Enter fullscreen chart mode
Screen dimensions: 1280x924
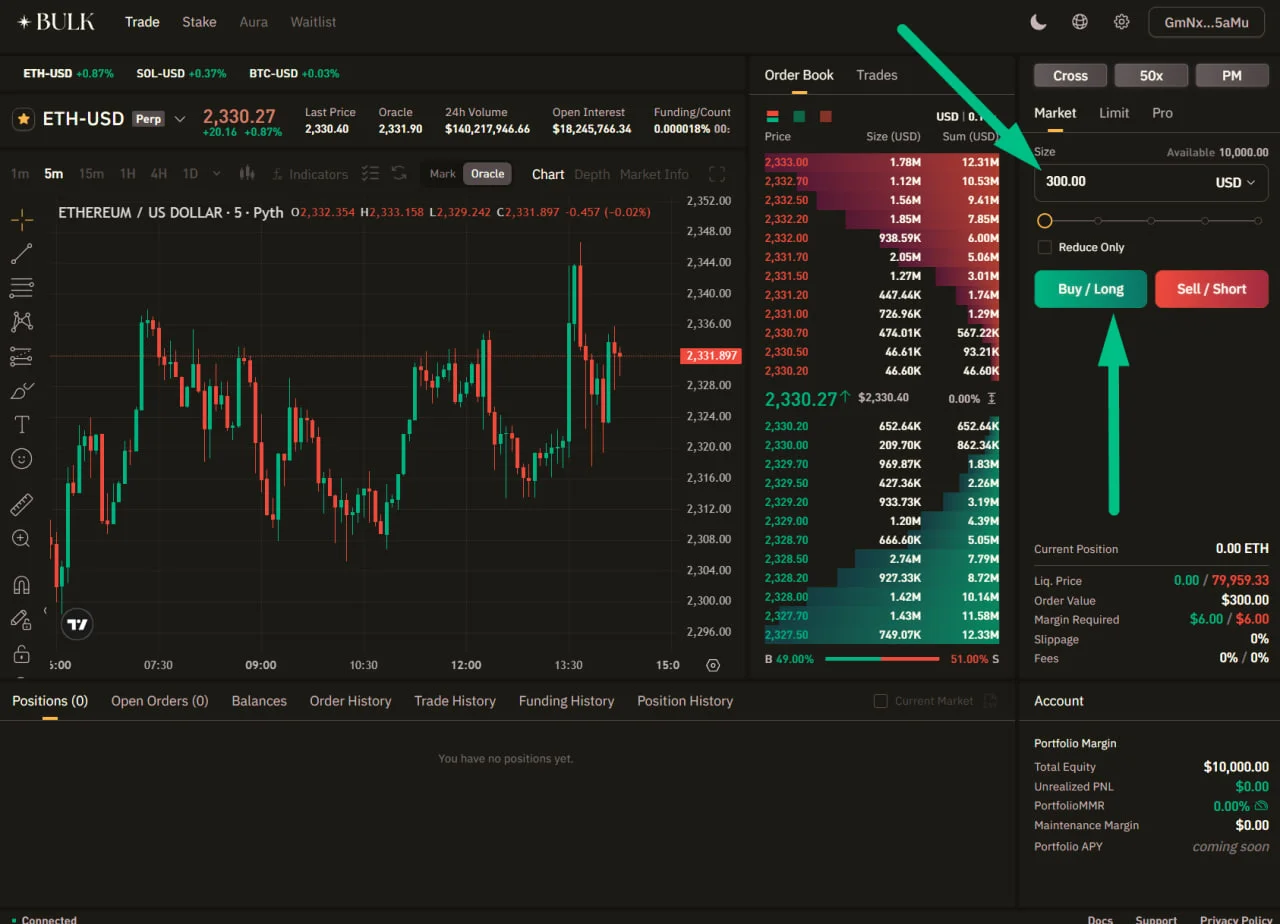coord(716,174)
